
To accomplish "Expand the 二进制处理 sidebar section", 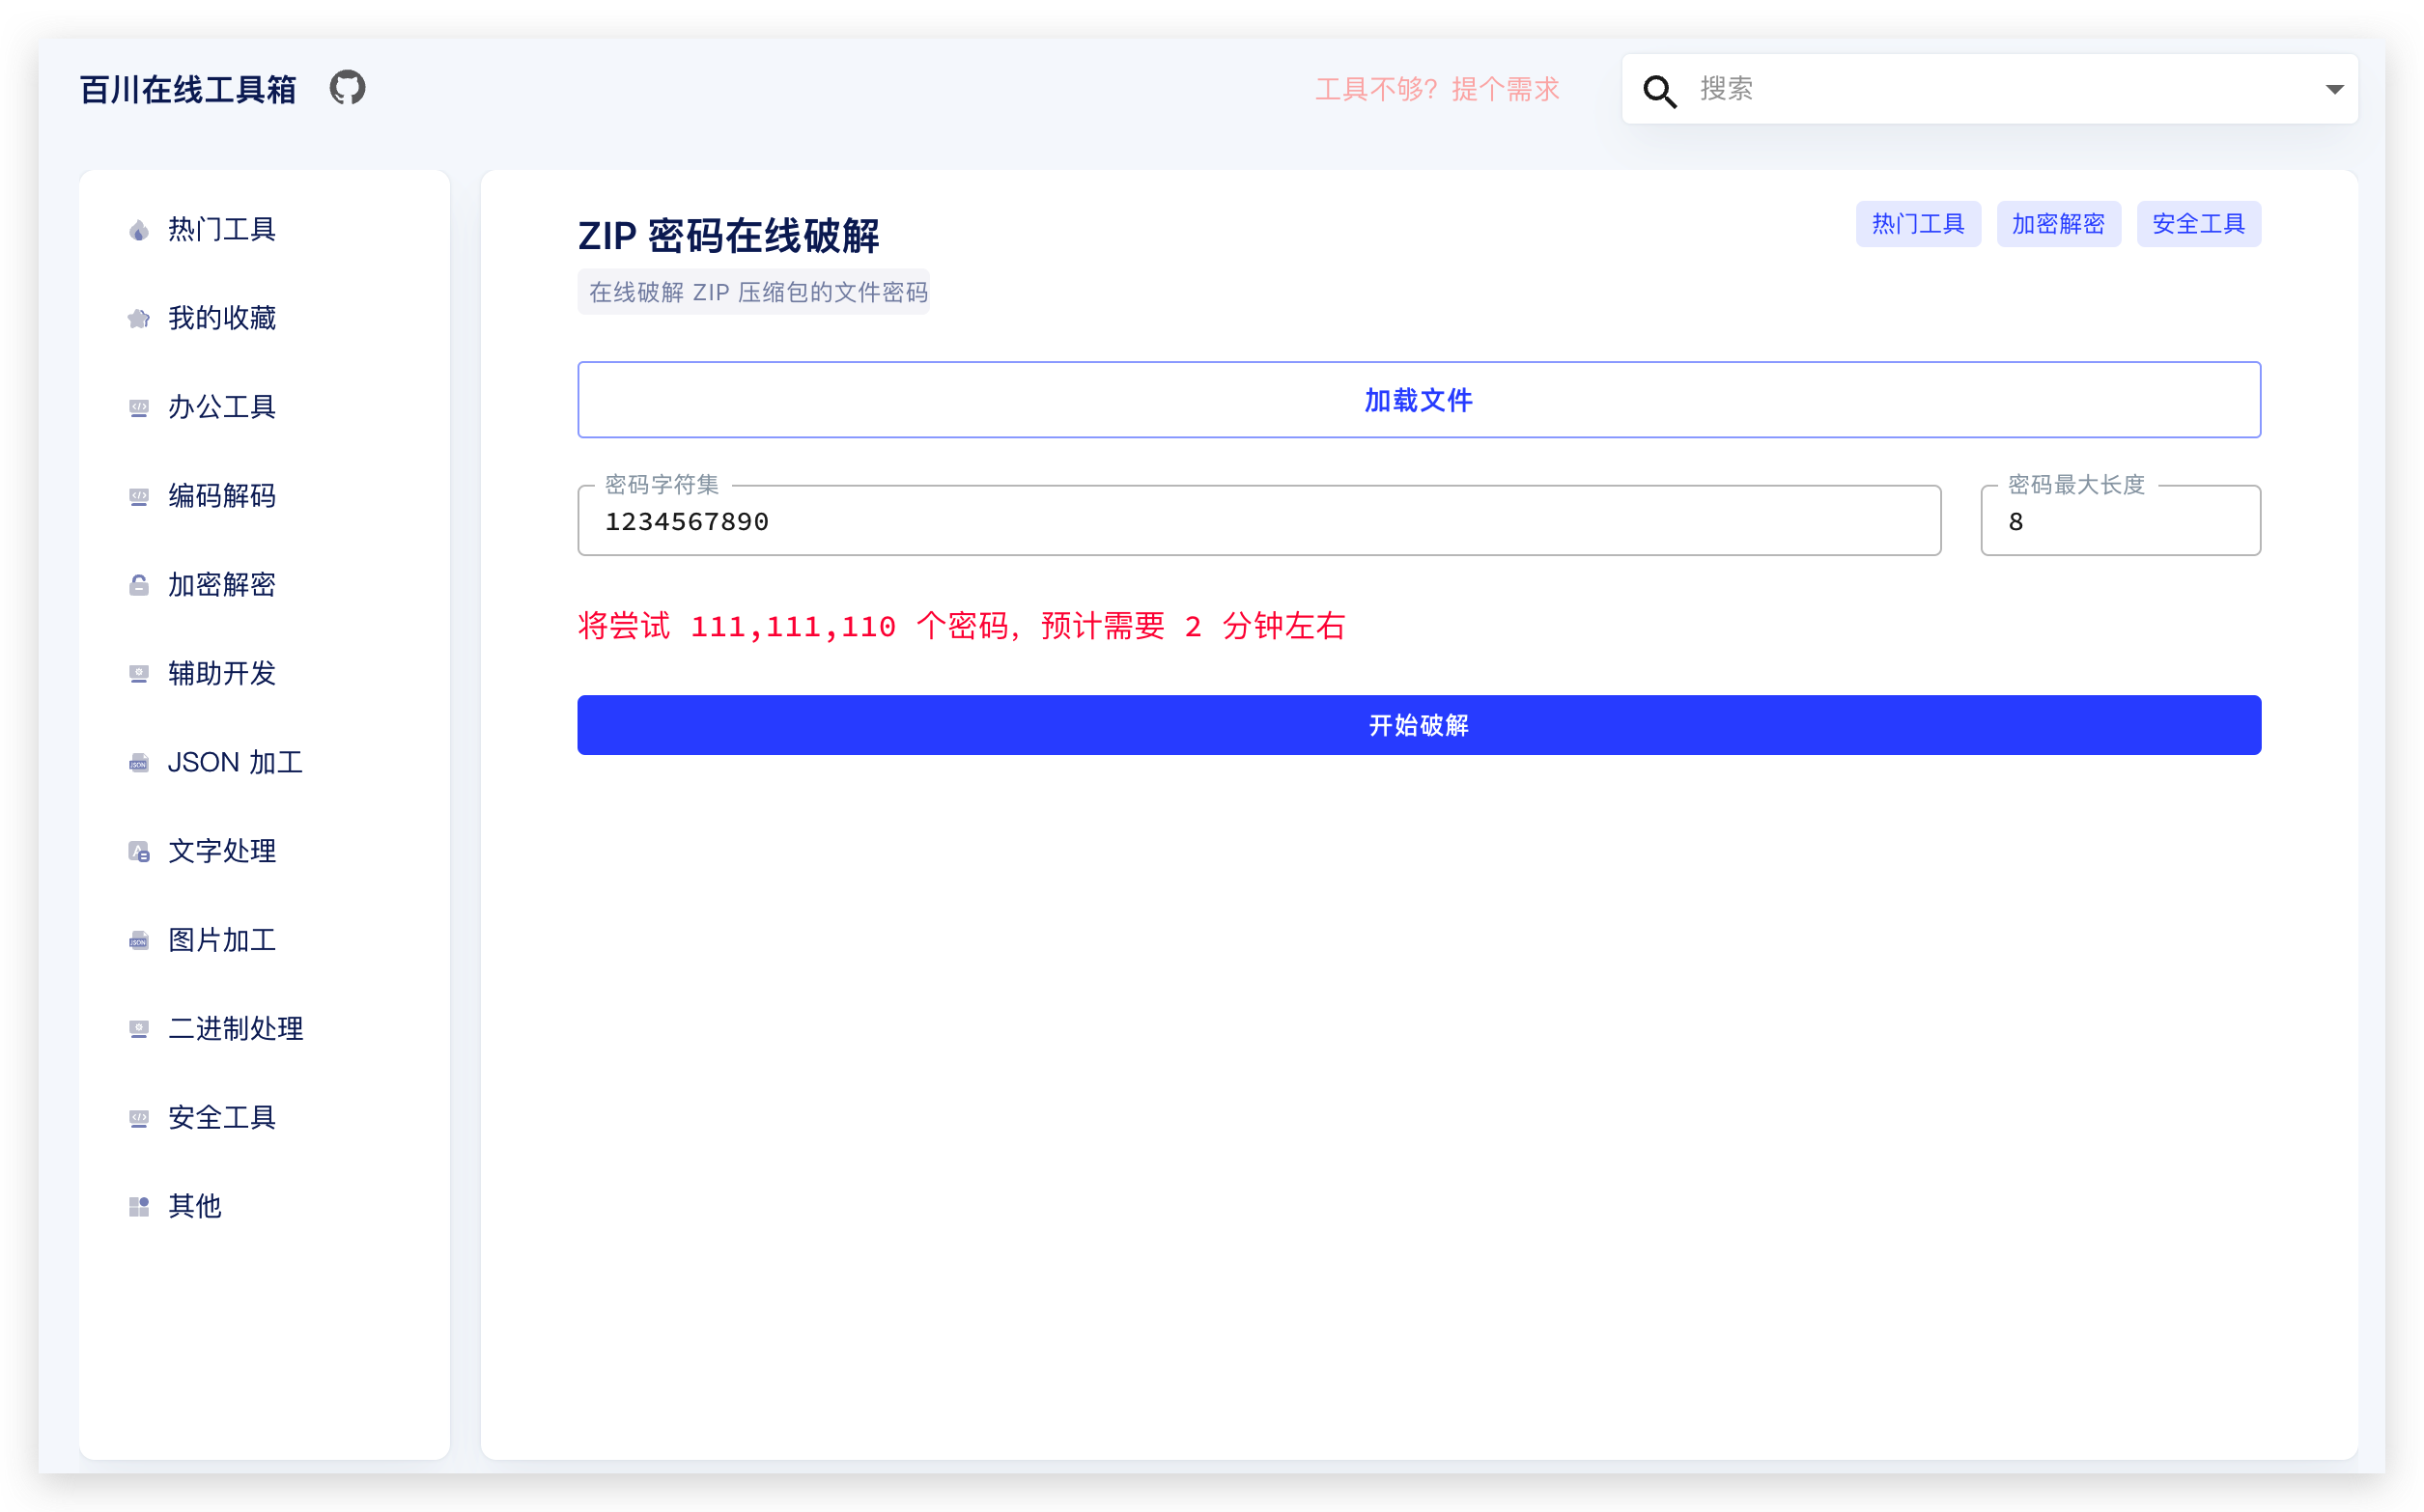I will tap(139, 1028).
